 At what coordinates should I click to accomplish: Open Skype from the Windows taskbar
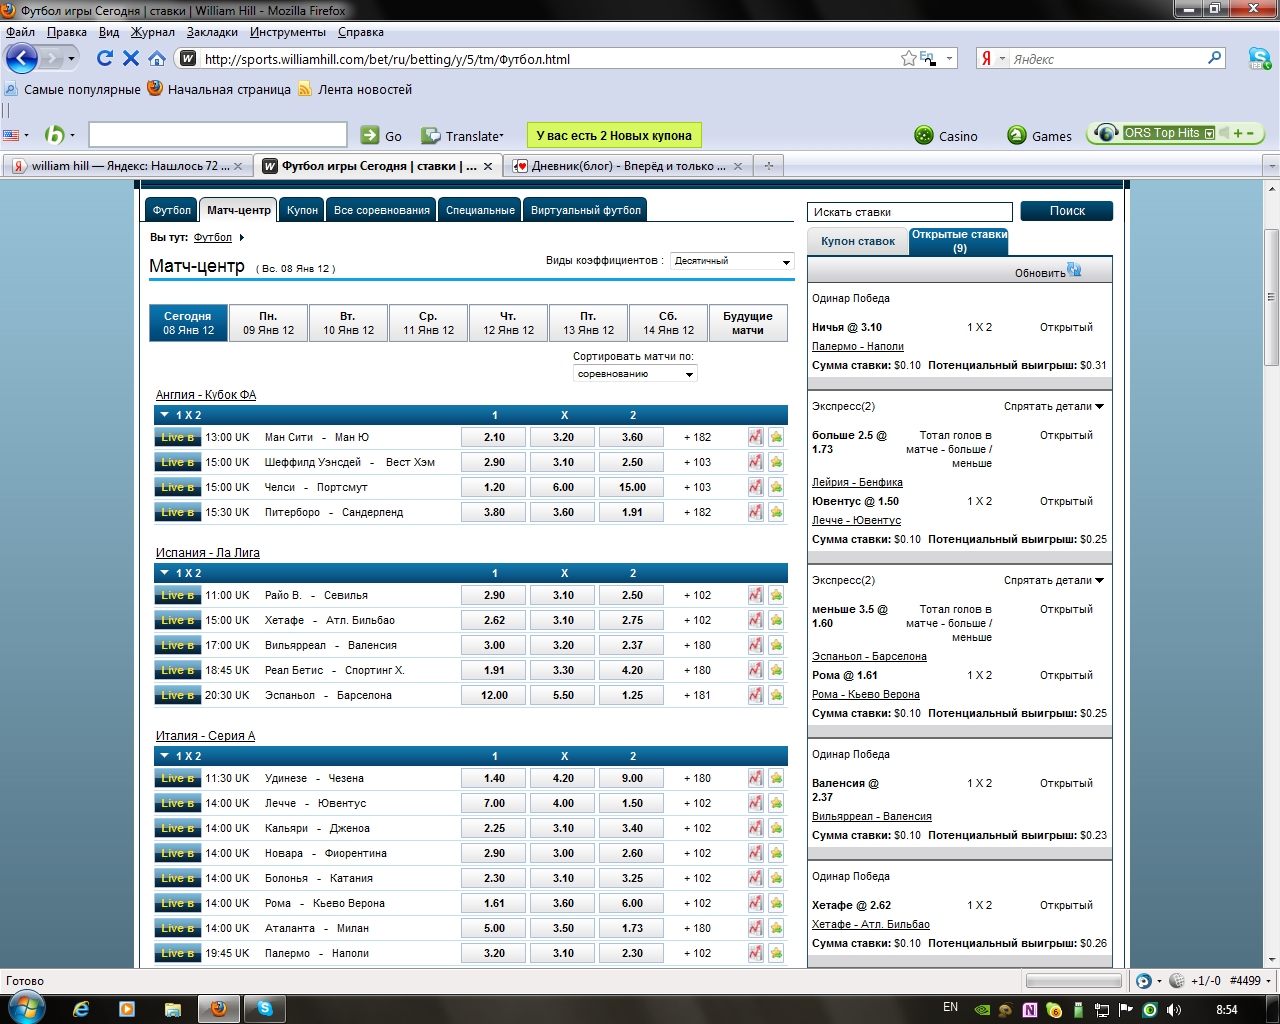(x=265, y=1009)
